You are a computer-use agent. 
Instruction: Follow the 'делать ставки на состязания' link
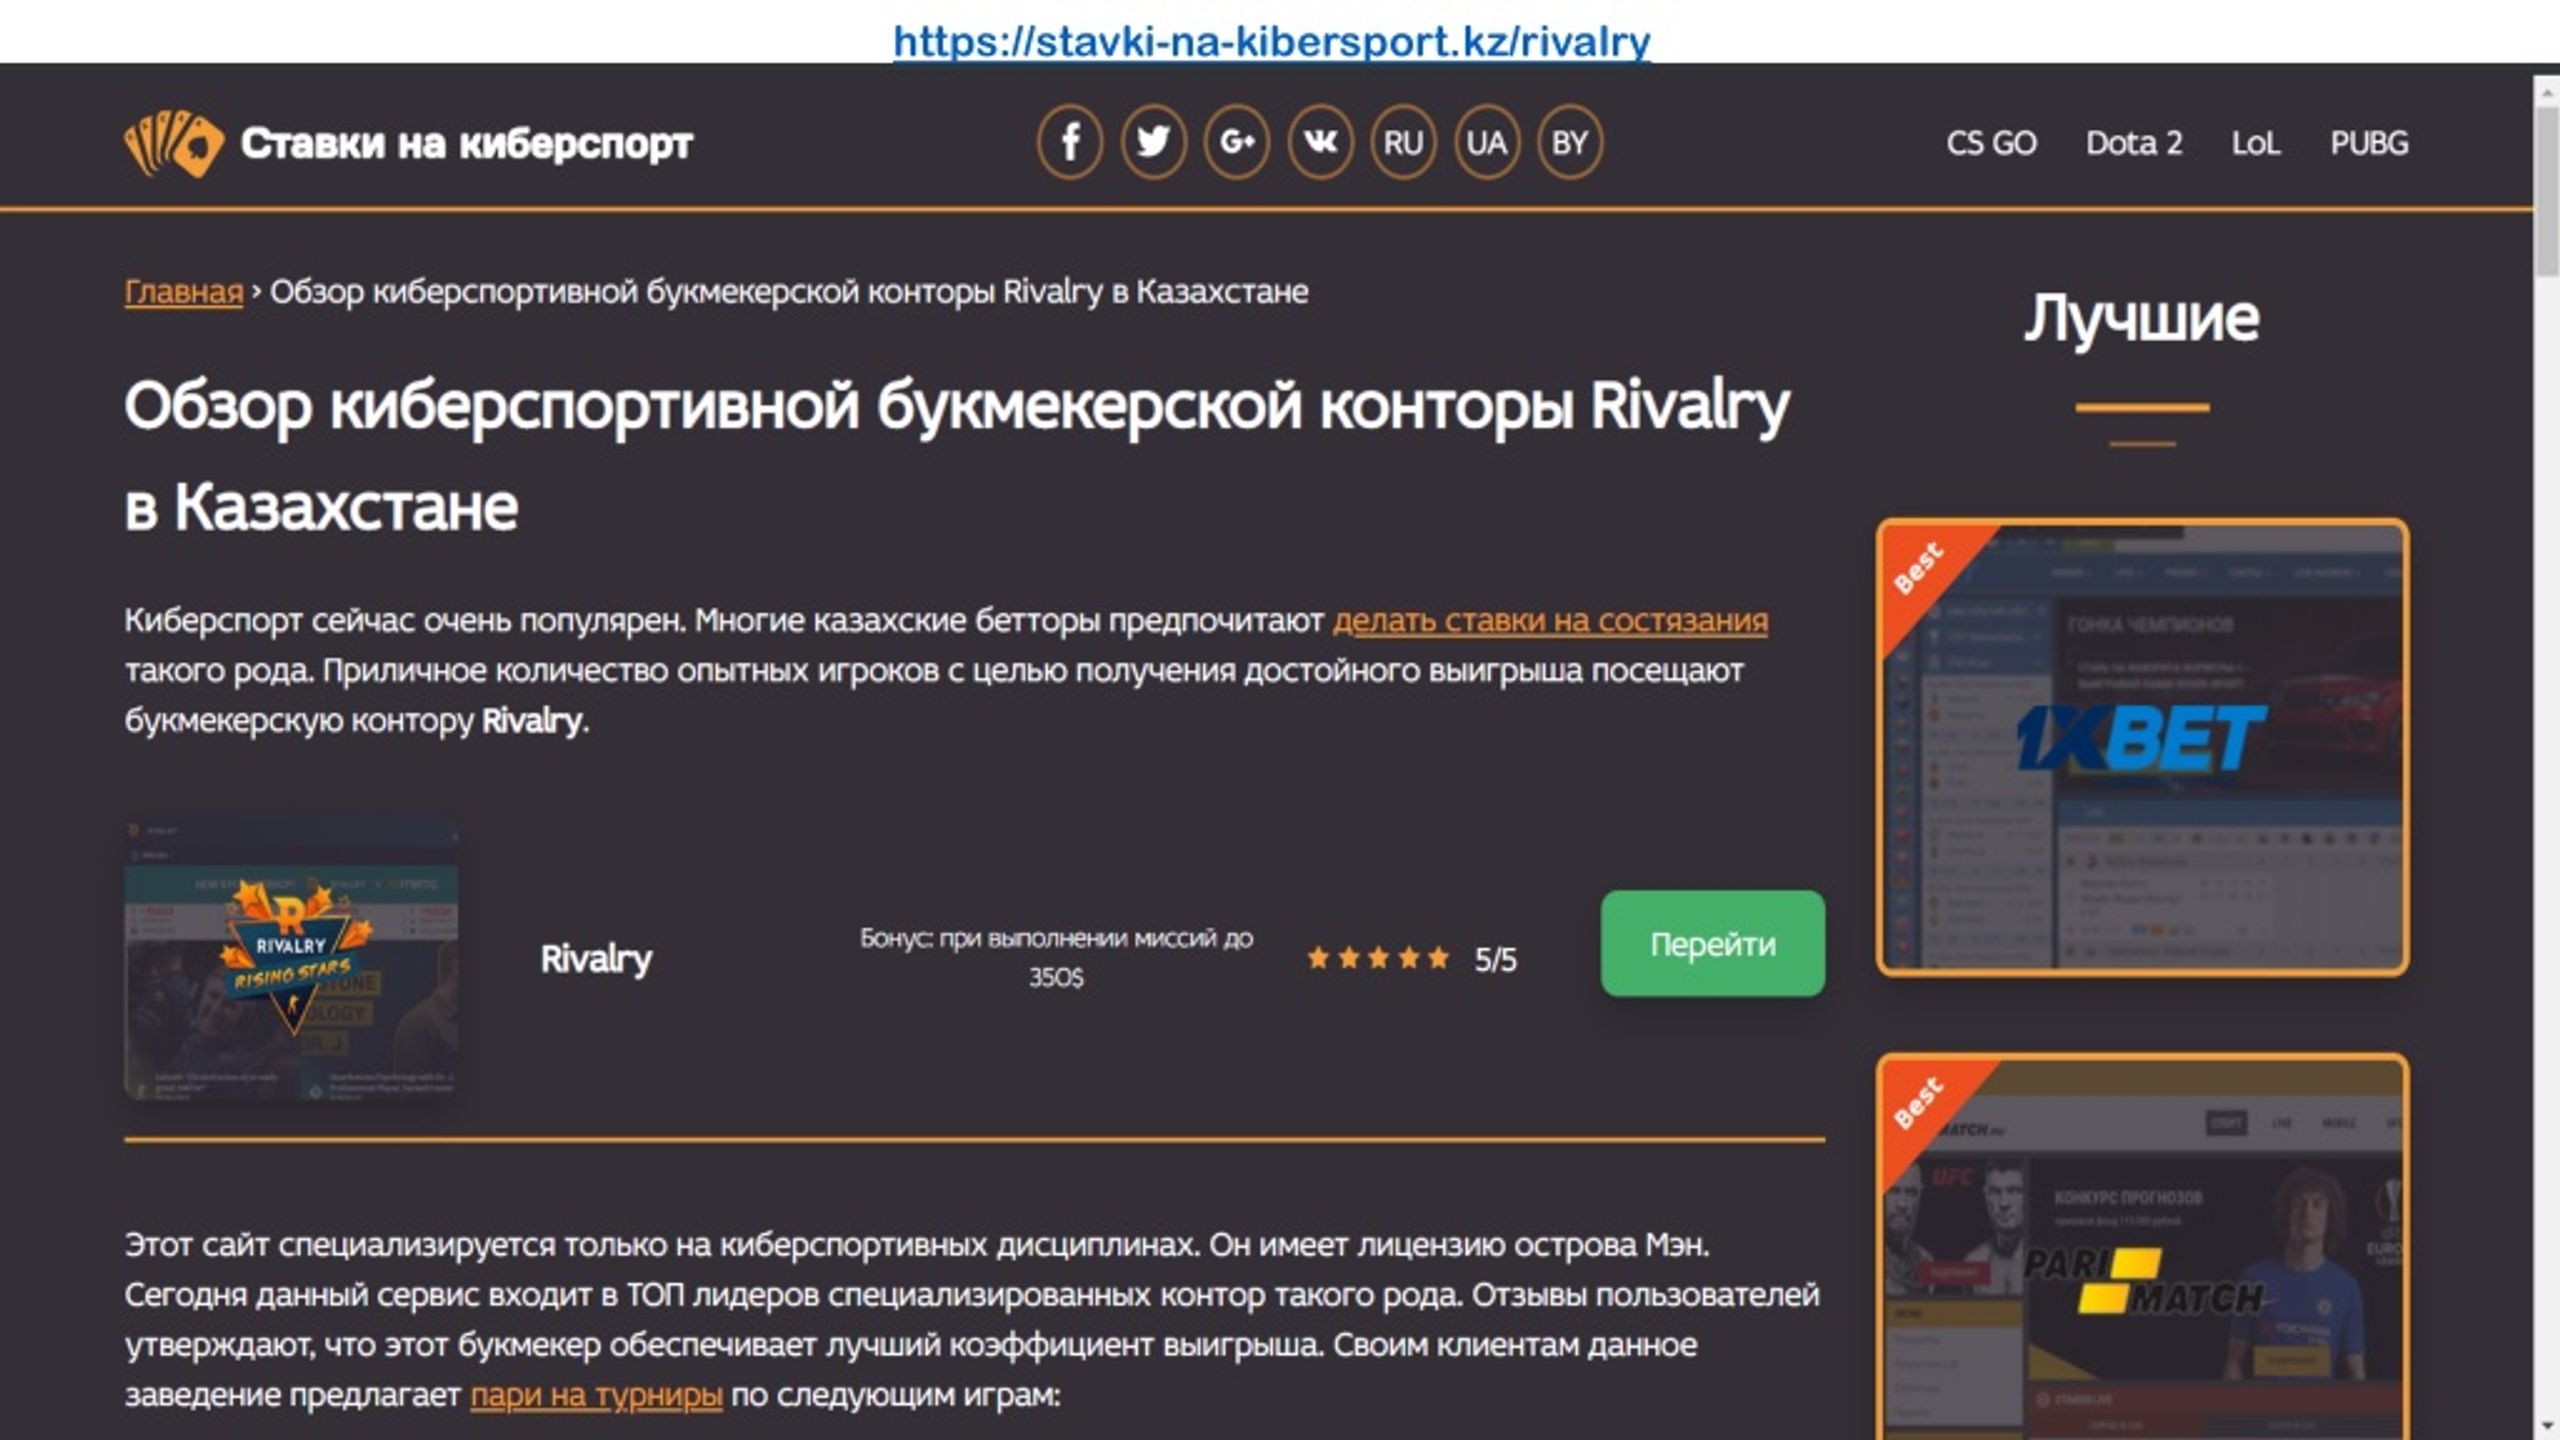pos(1550,620)
